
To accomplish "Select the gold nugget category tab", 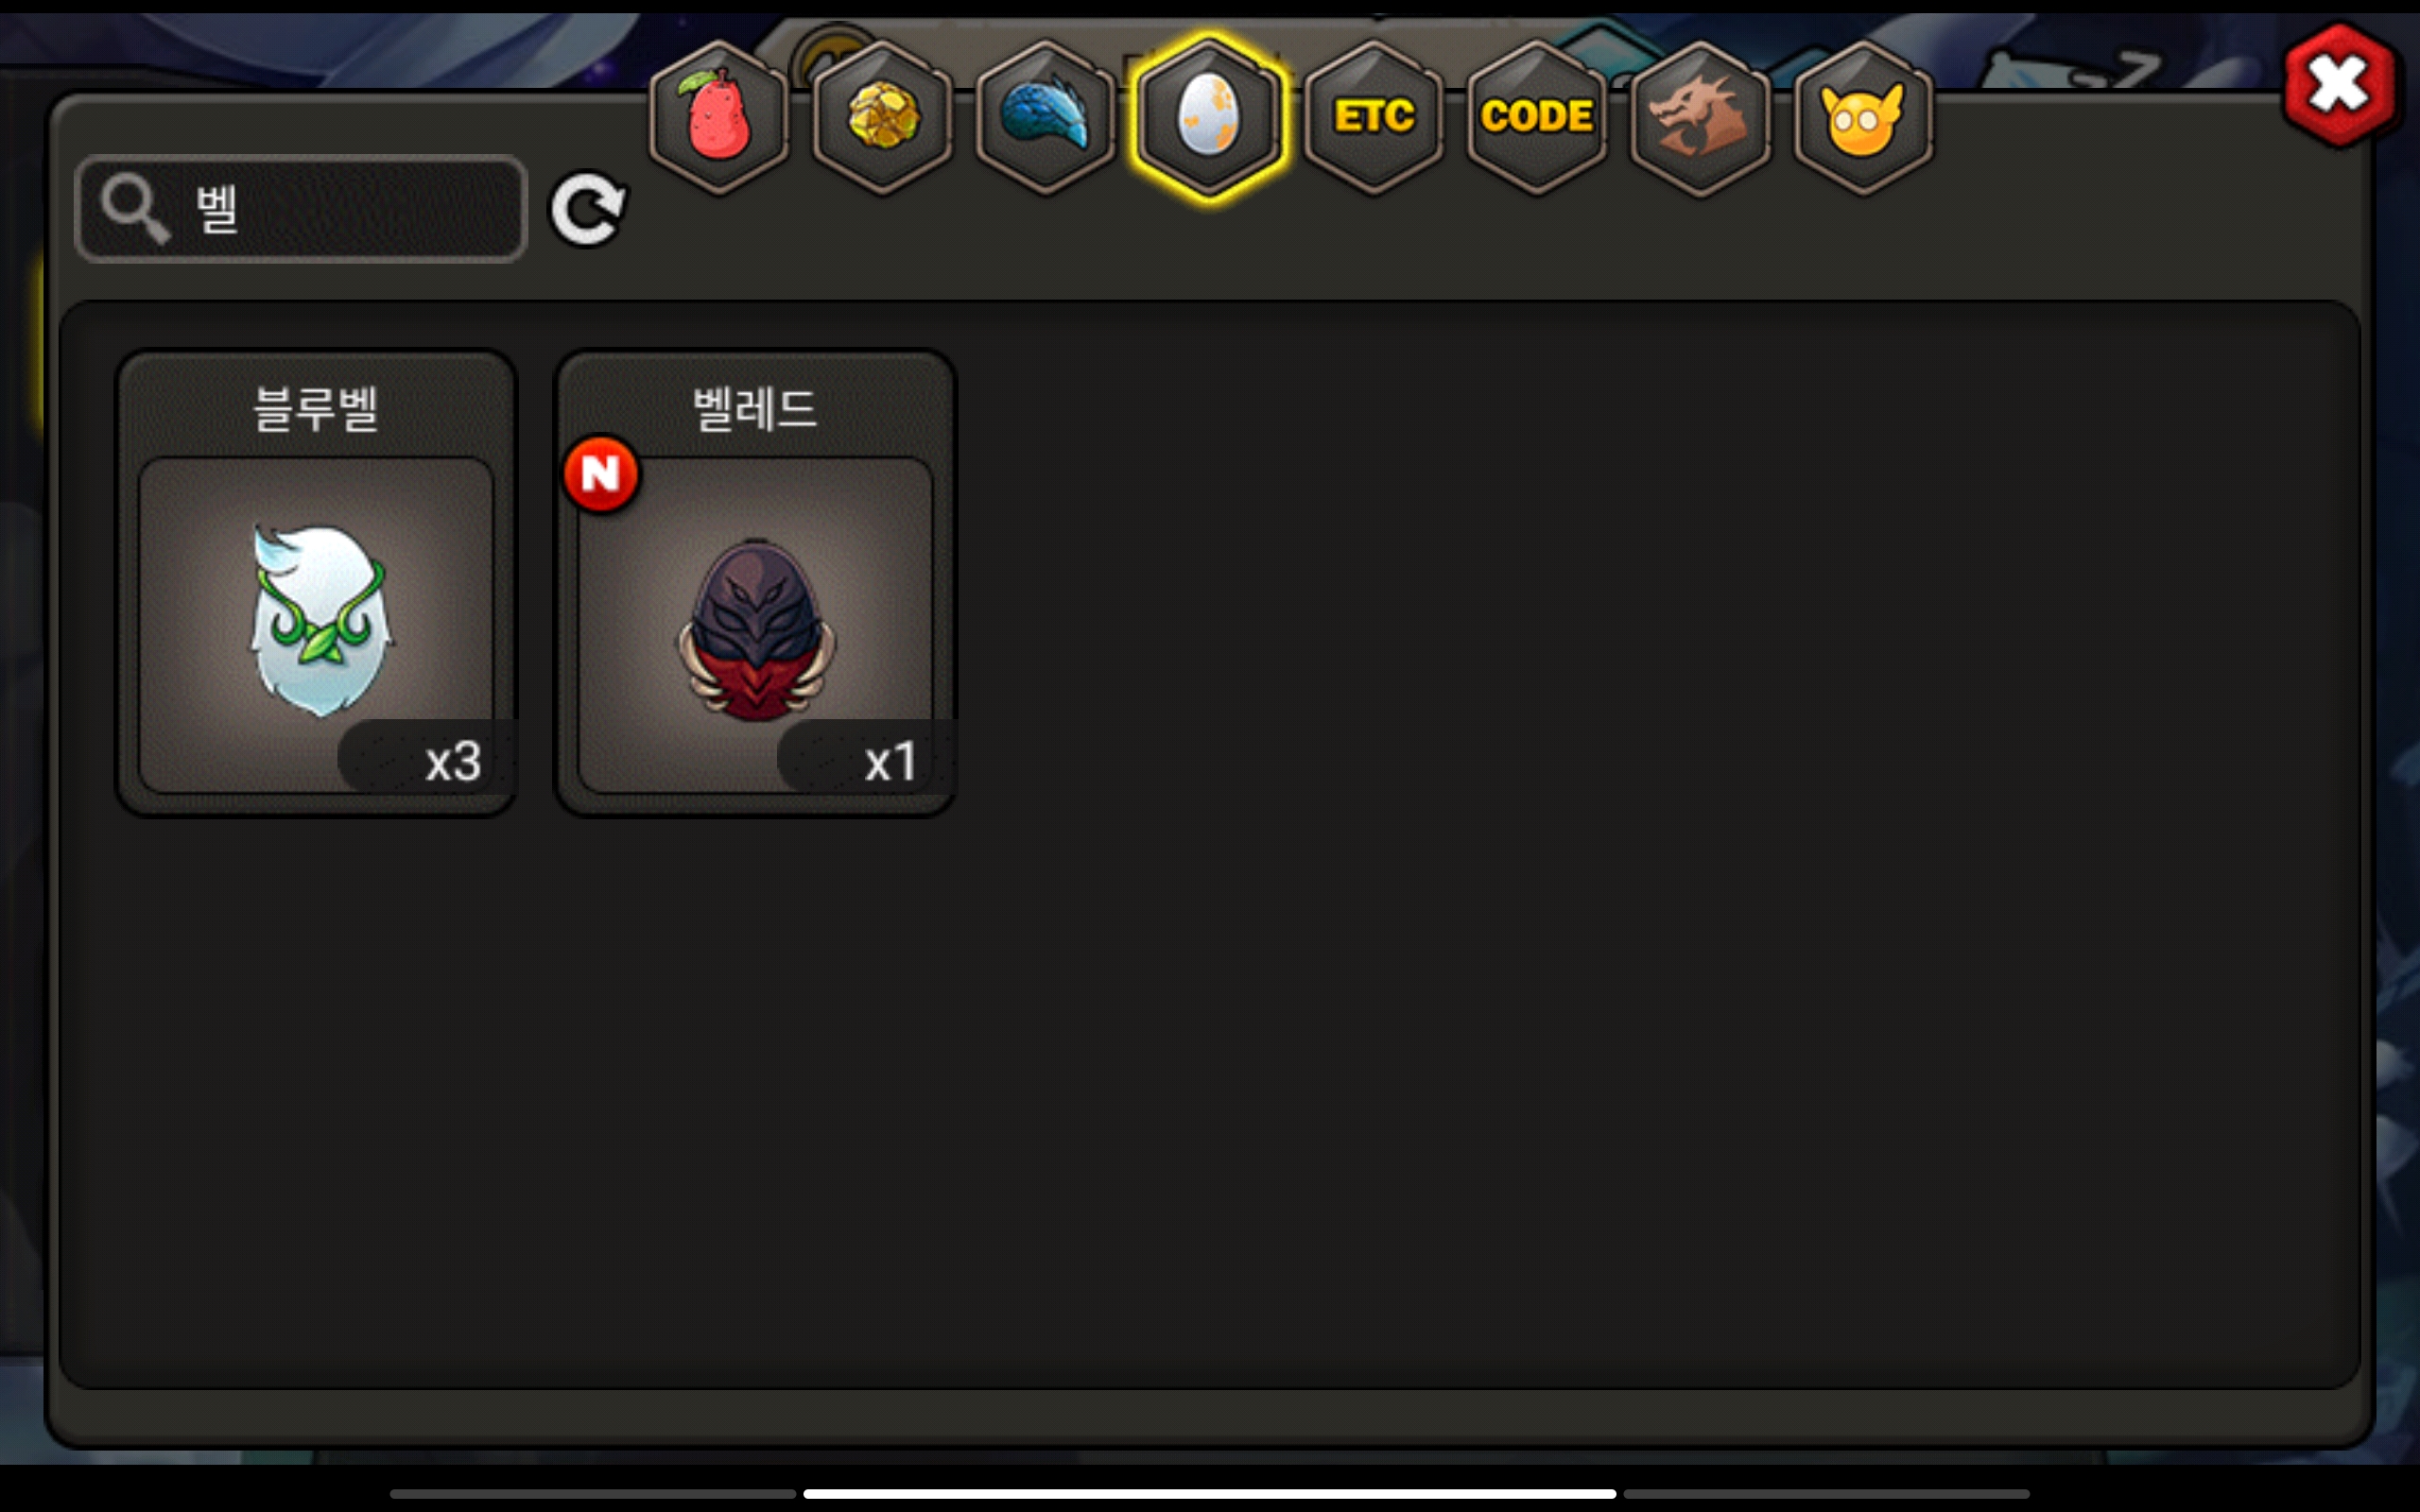I will click(x=882, y=117).
